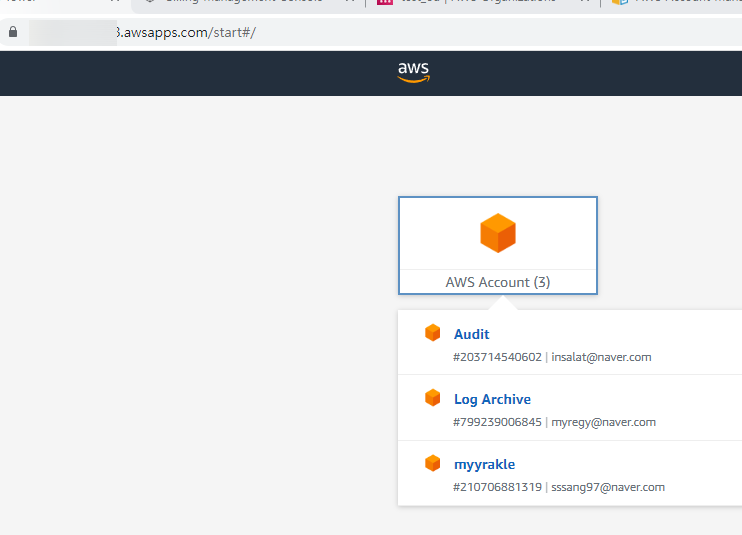Select myregy@naver.com email text
This screenshot has width=742, height=535.
603,422
